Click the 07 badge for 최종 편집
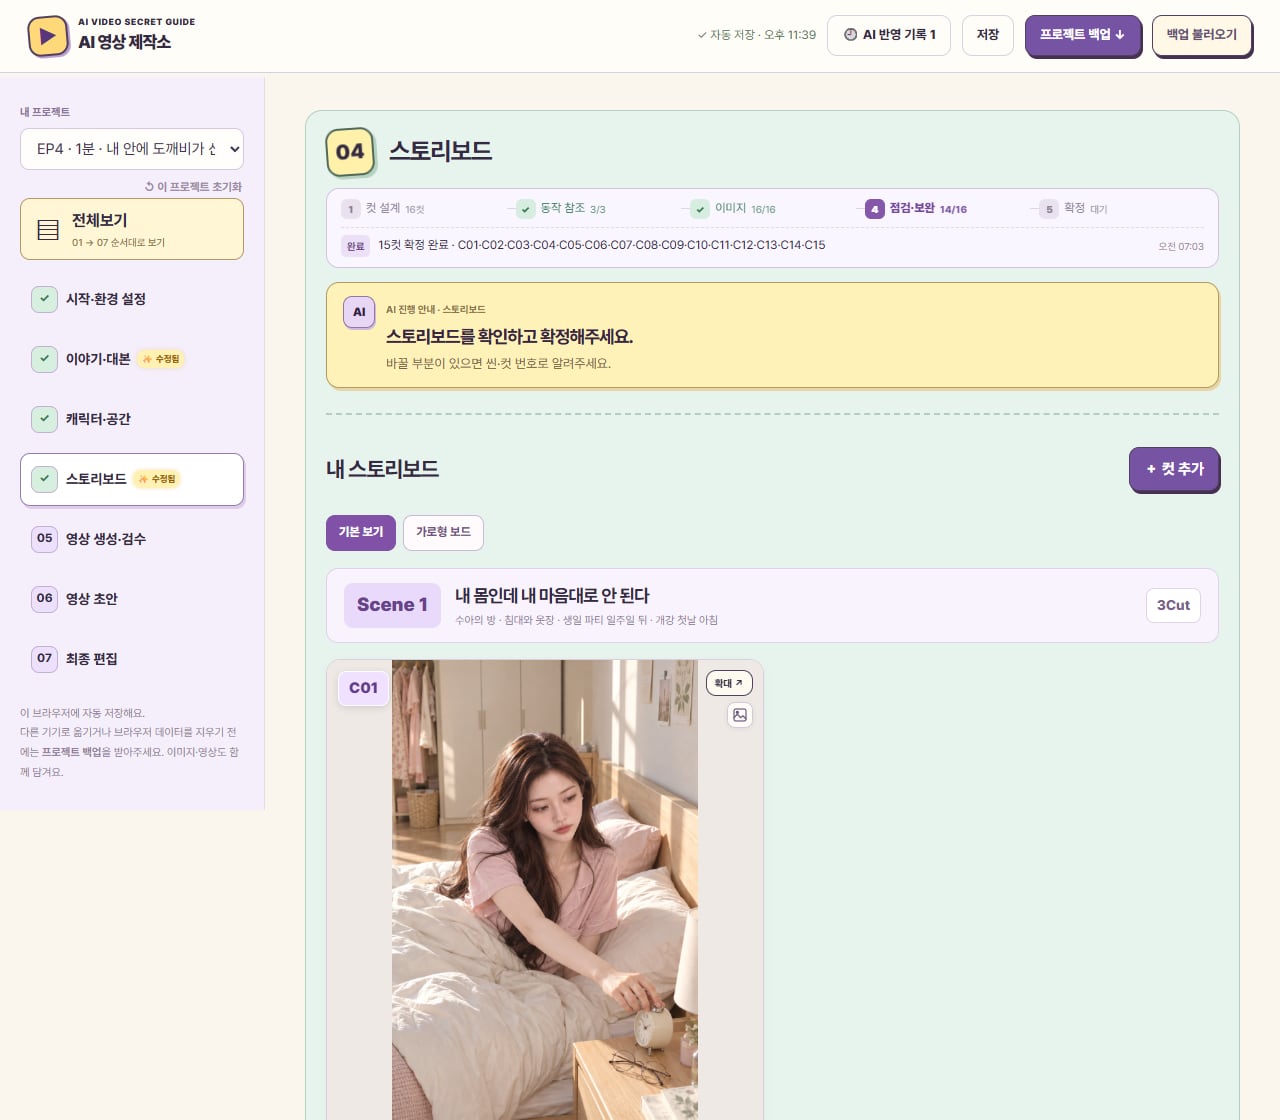The width and height of the screenshot is (1280, 1120). pos(44,659)
